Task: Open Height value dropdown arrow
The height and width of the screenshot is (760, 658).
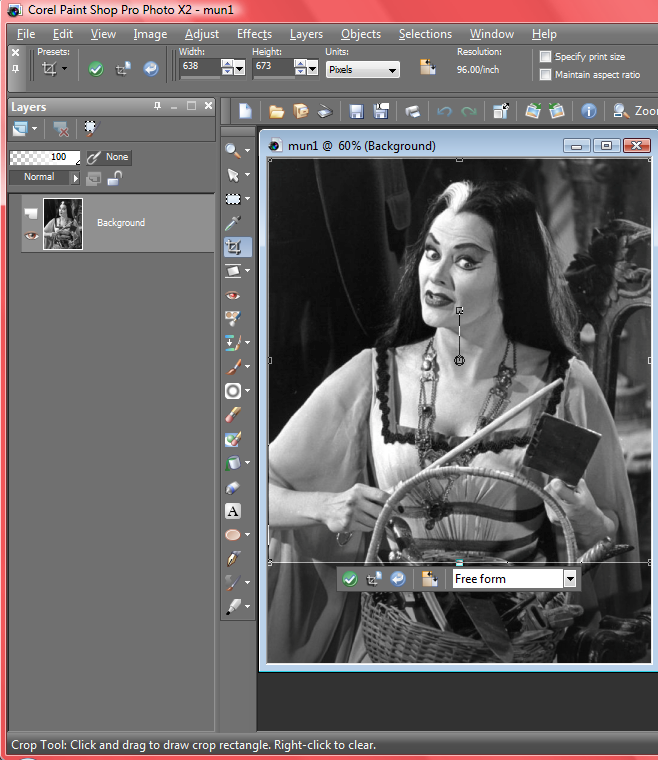Action: (x=313, y=70)
